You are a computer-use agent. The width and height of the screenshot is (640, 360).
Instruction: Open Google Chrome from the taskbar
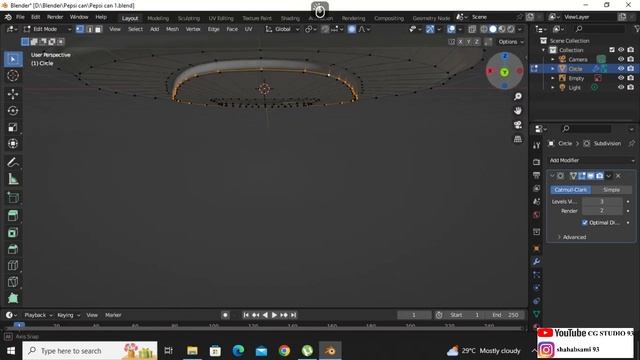284,351
